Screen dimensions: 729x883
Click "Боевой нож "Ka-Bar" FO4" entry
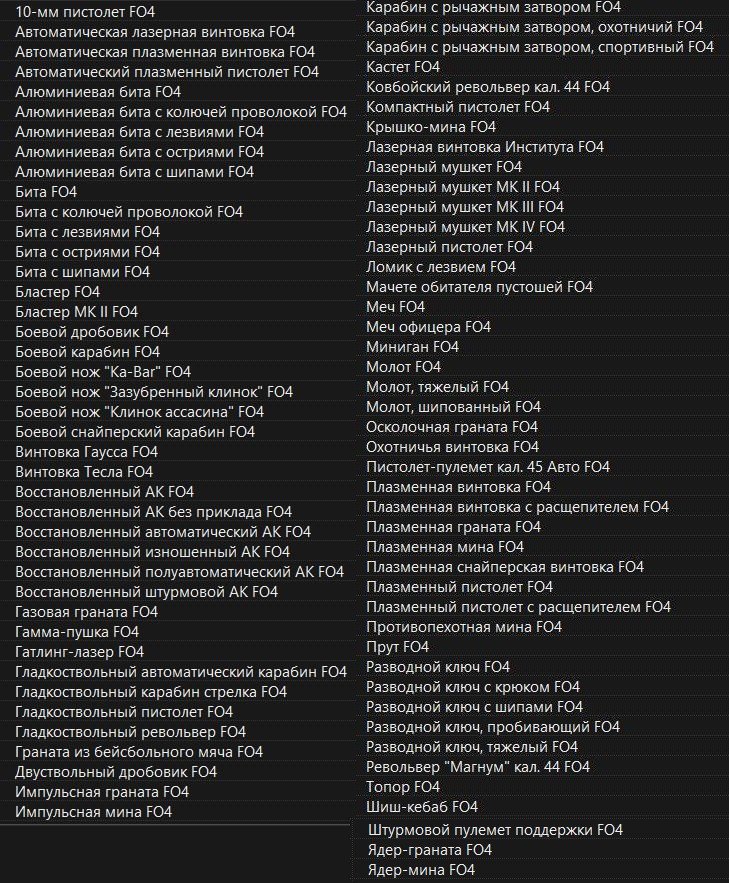(103, 372)
